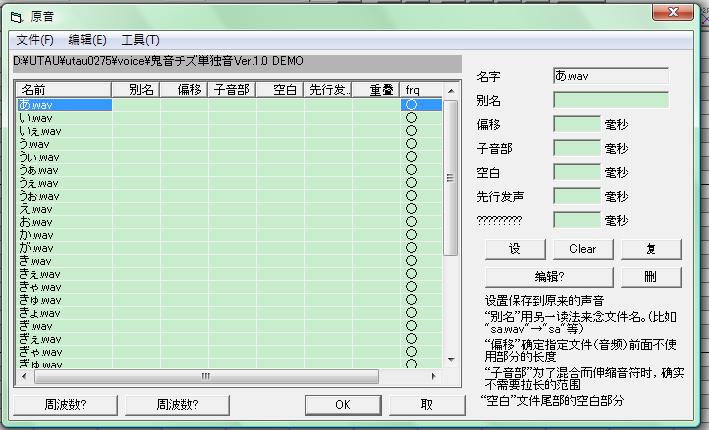Select the き.wav row
The height and width of the screenshot is (430, 709).
pos(230,261)
